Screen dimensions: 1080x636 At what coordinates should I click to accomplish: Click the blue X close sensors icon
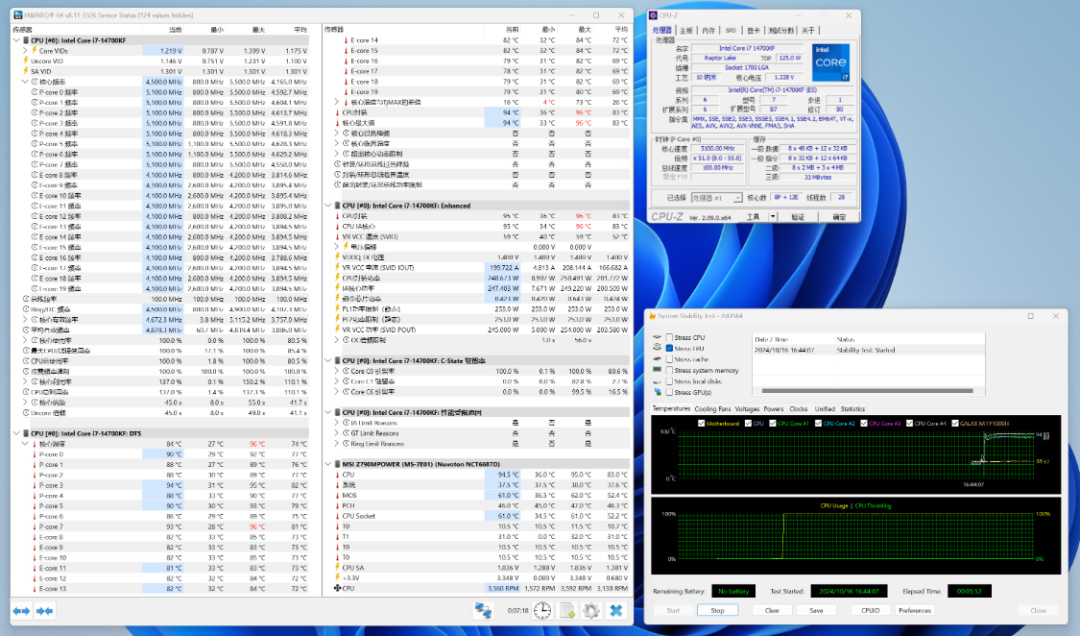pyautogui.click(x=617, y=610)
